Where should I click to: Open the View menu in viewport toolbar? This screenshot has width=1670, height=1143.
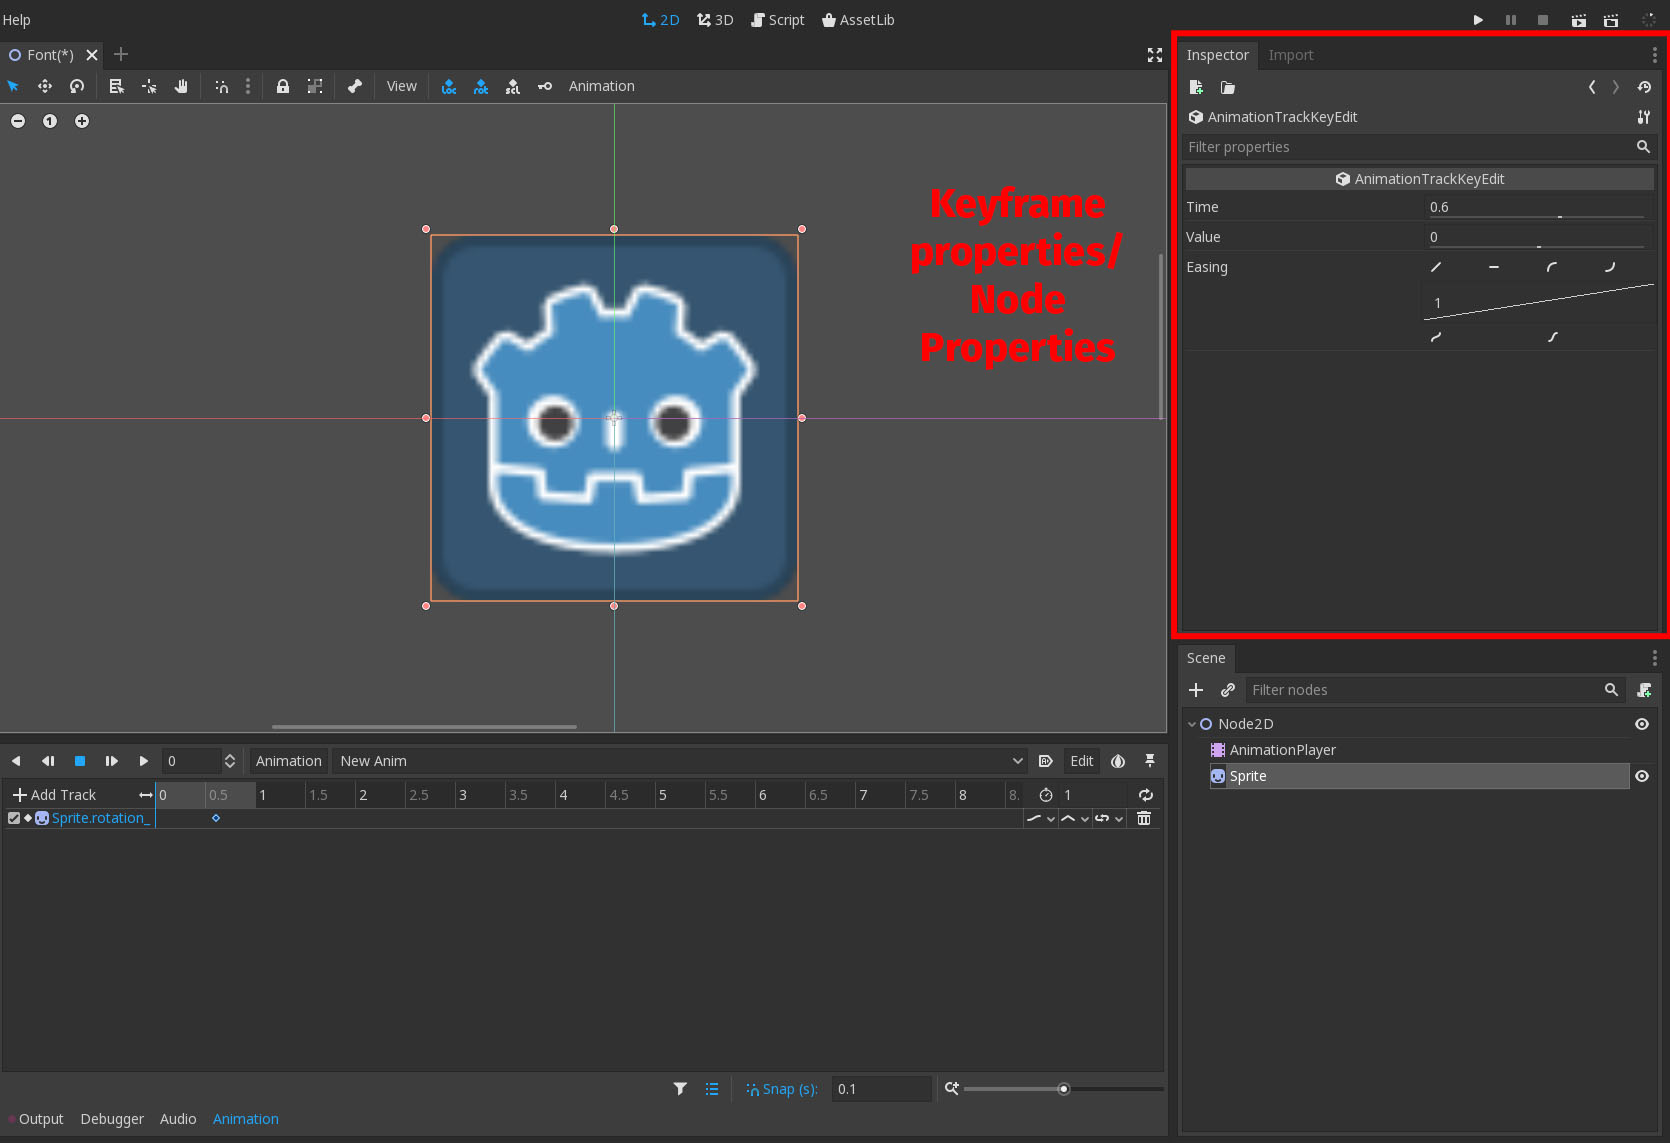coord(402,86)
